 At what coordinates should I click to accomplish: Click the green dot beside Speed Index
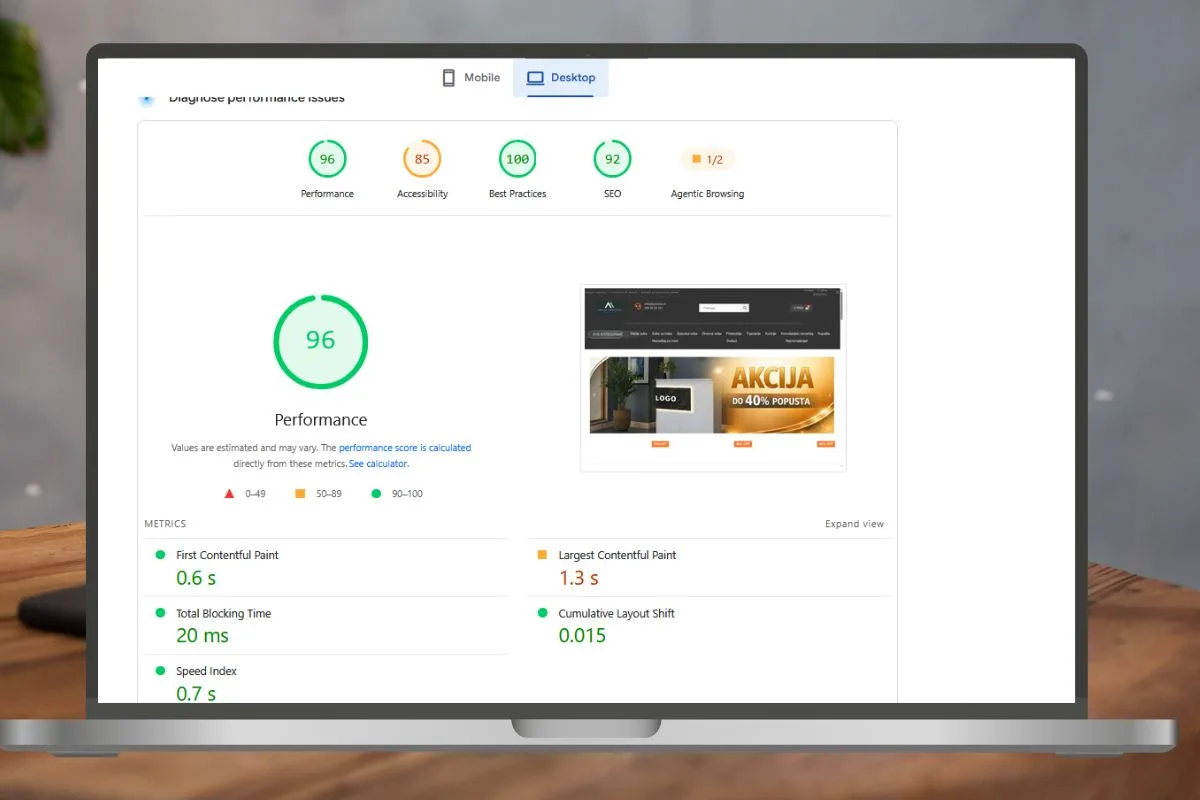click(160, 671)
